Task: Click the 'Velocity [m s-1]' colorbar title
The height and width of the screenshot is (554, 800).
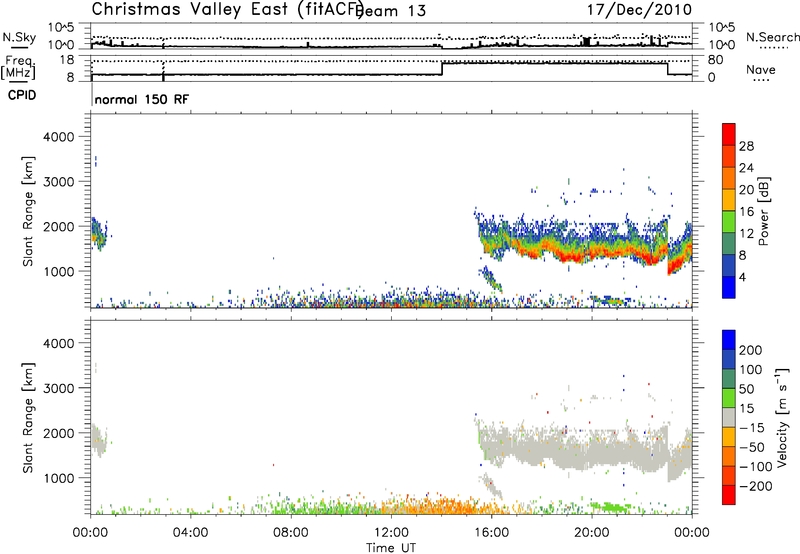Action: coord(782,418)
